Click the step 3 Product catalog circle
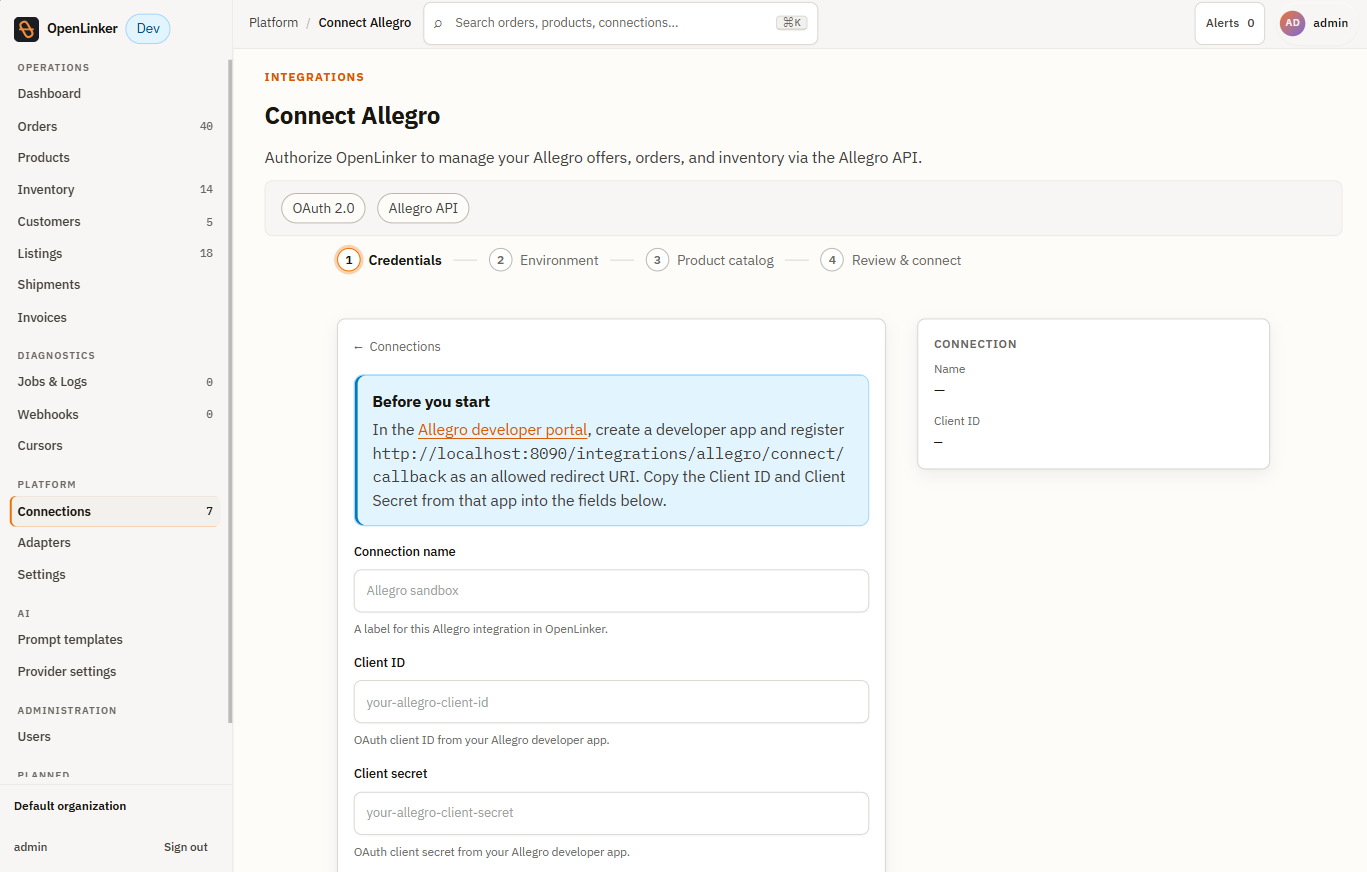1367x872 pixels. 657,260
